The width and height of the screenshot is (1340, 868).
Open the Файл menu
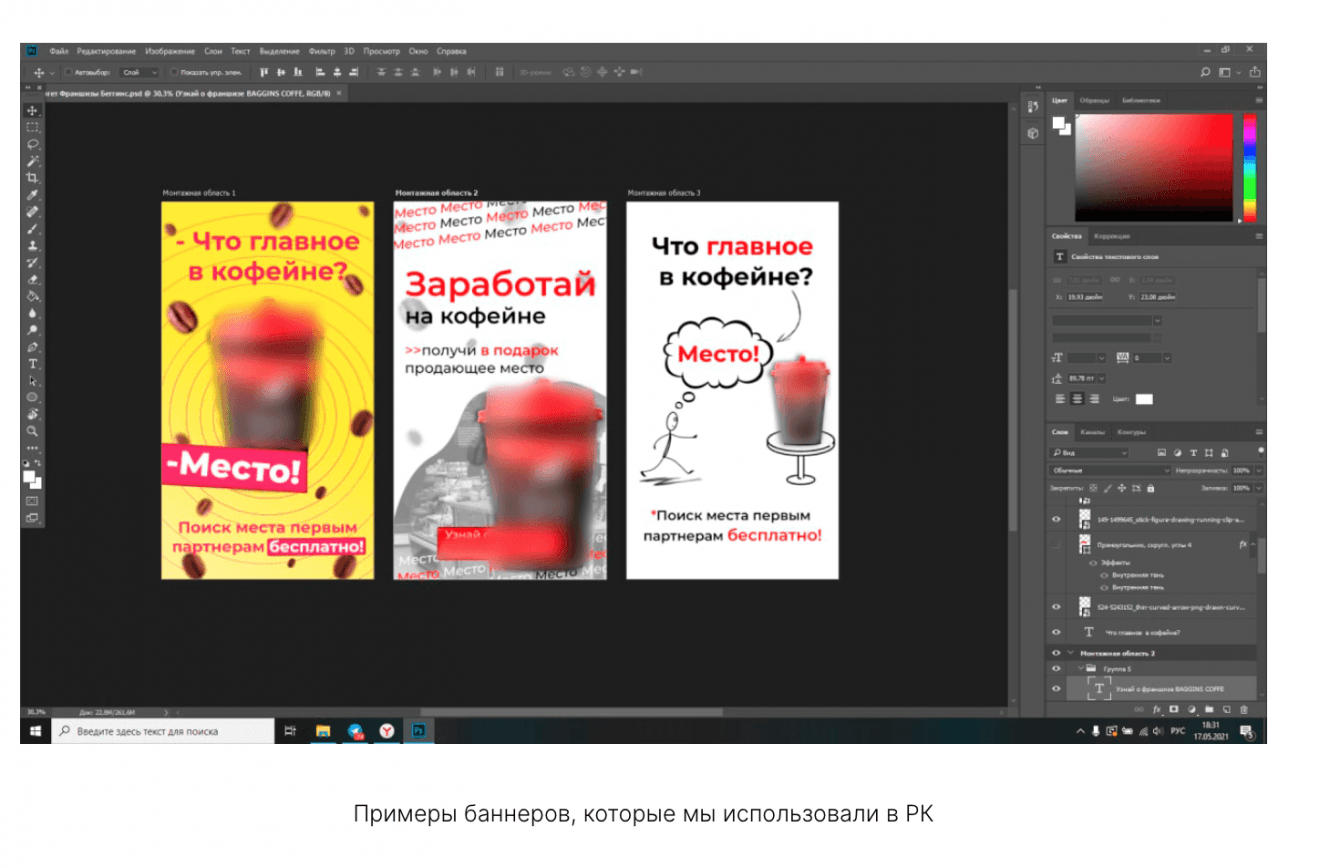[x=59, y=51]
